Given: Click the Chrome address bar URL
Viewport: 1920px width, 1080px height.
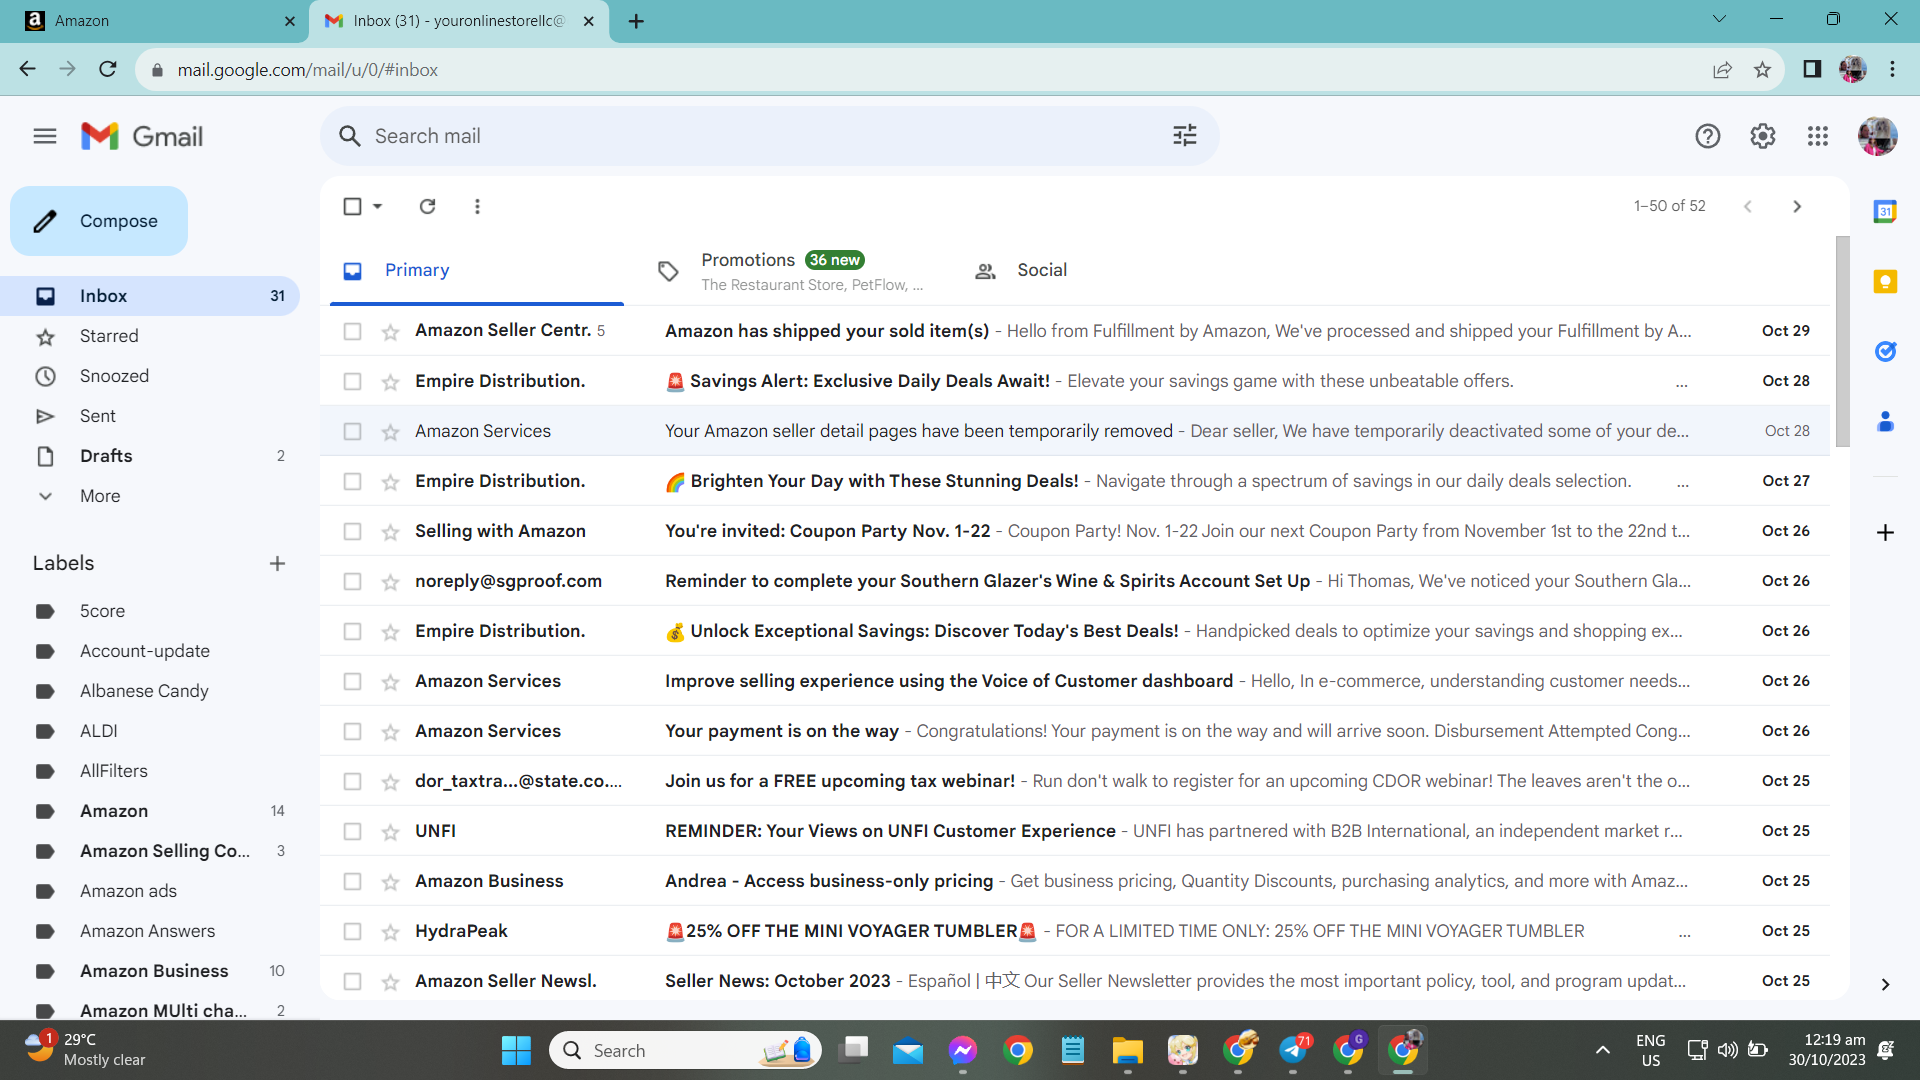Looking at the screenshot, I should click(x=308, y=70).
